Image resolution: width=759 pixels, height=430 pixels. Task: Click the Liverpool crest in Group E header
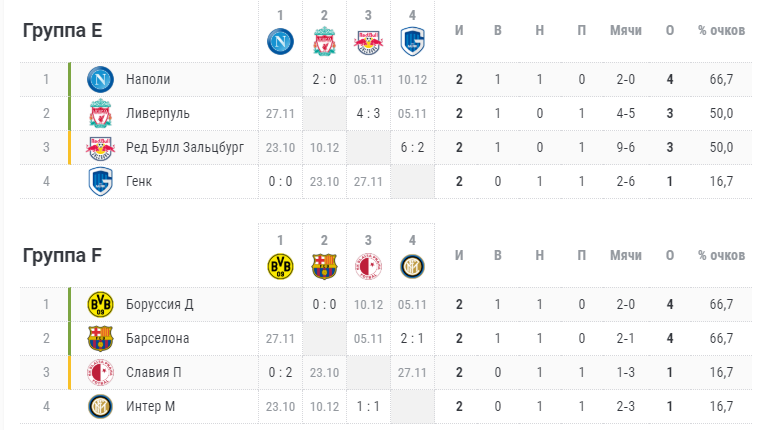[x=324, y=42]
